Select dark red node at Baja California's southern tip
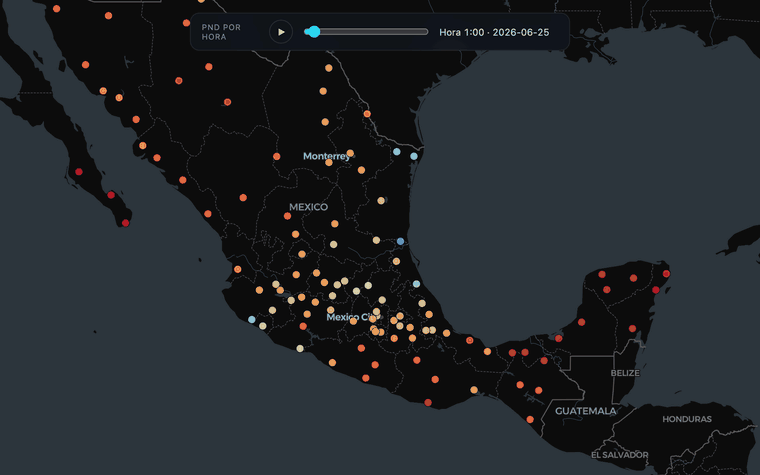 pos(126,223)
